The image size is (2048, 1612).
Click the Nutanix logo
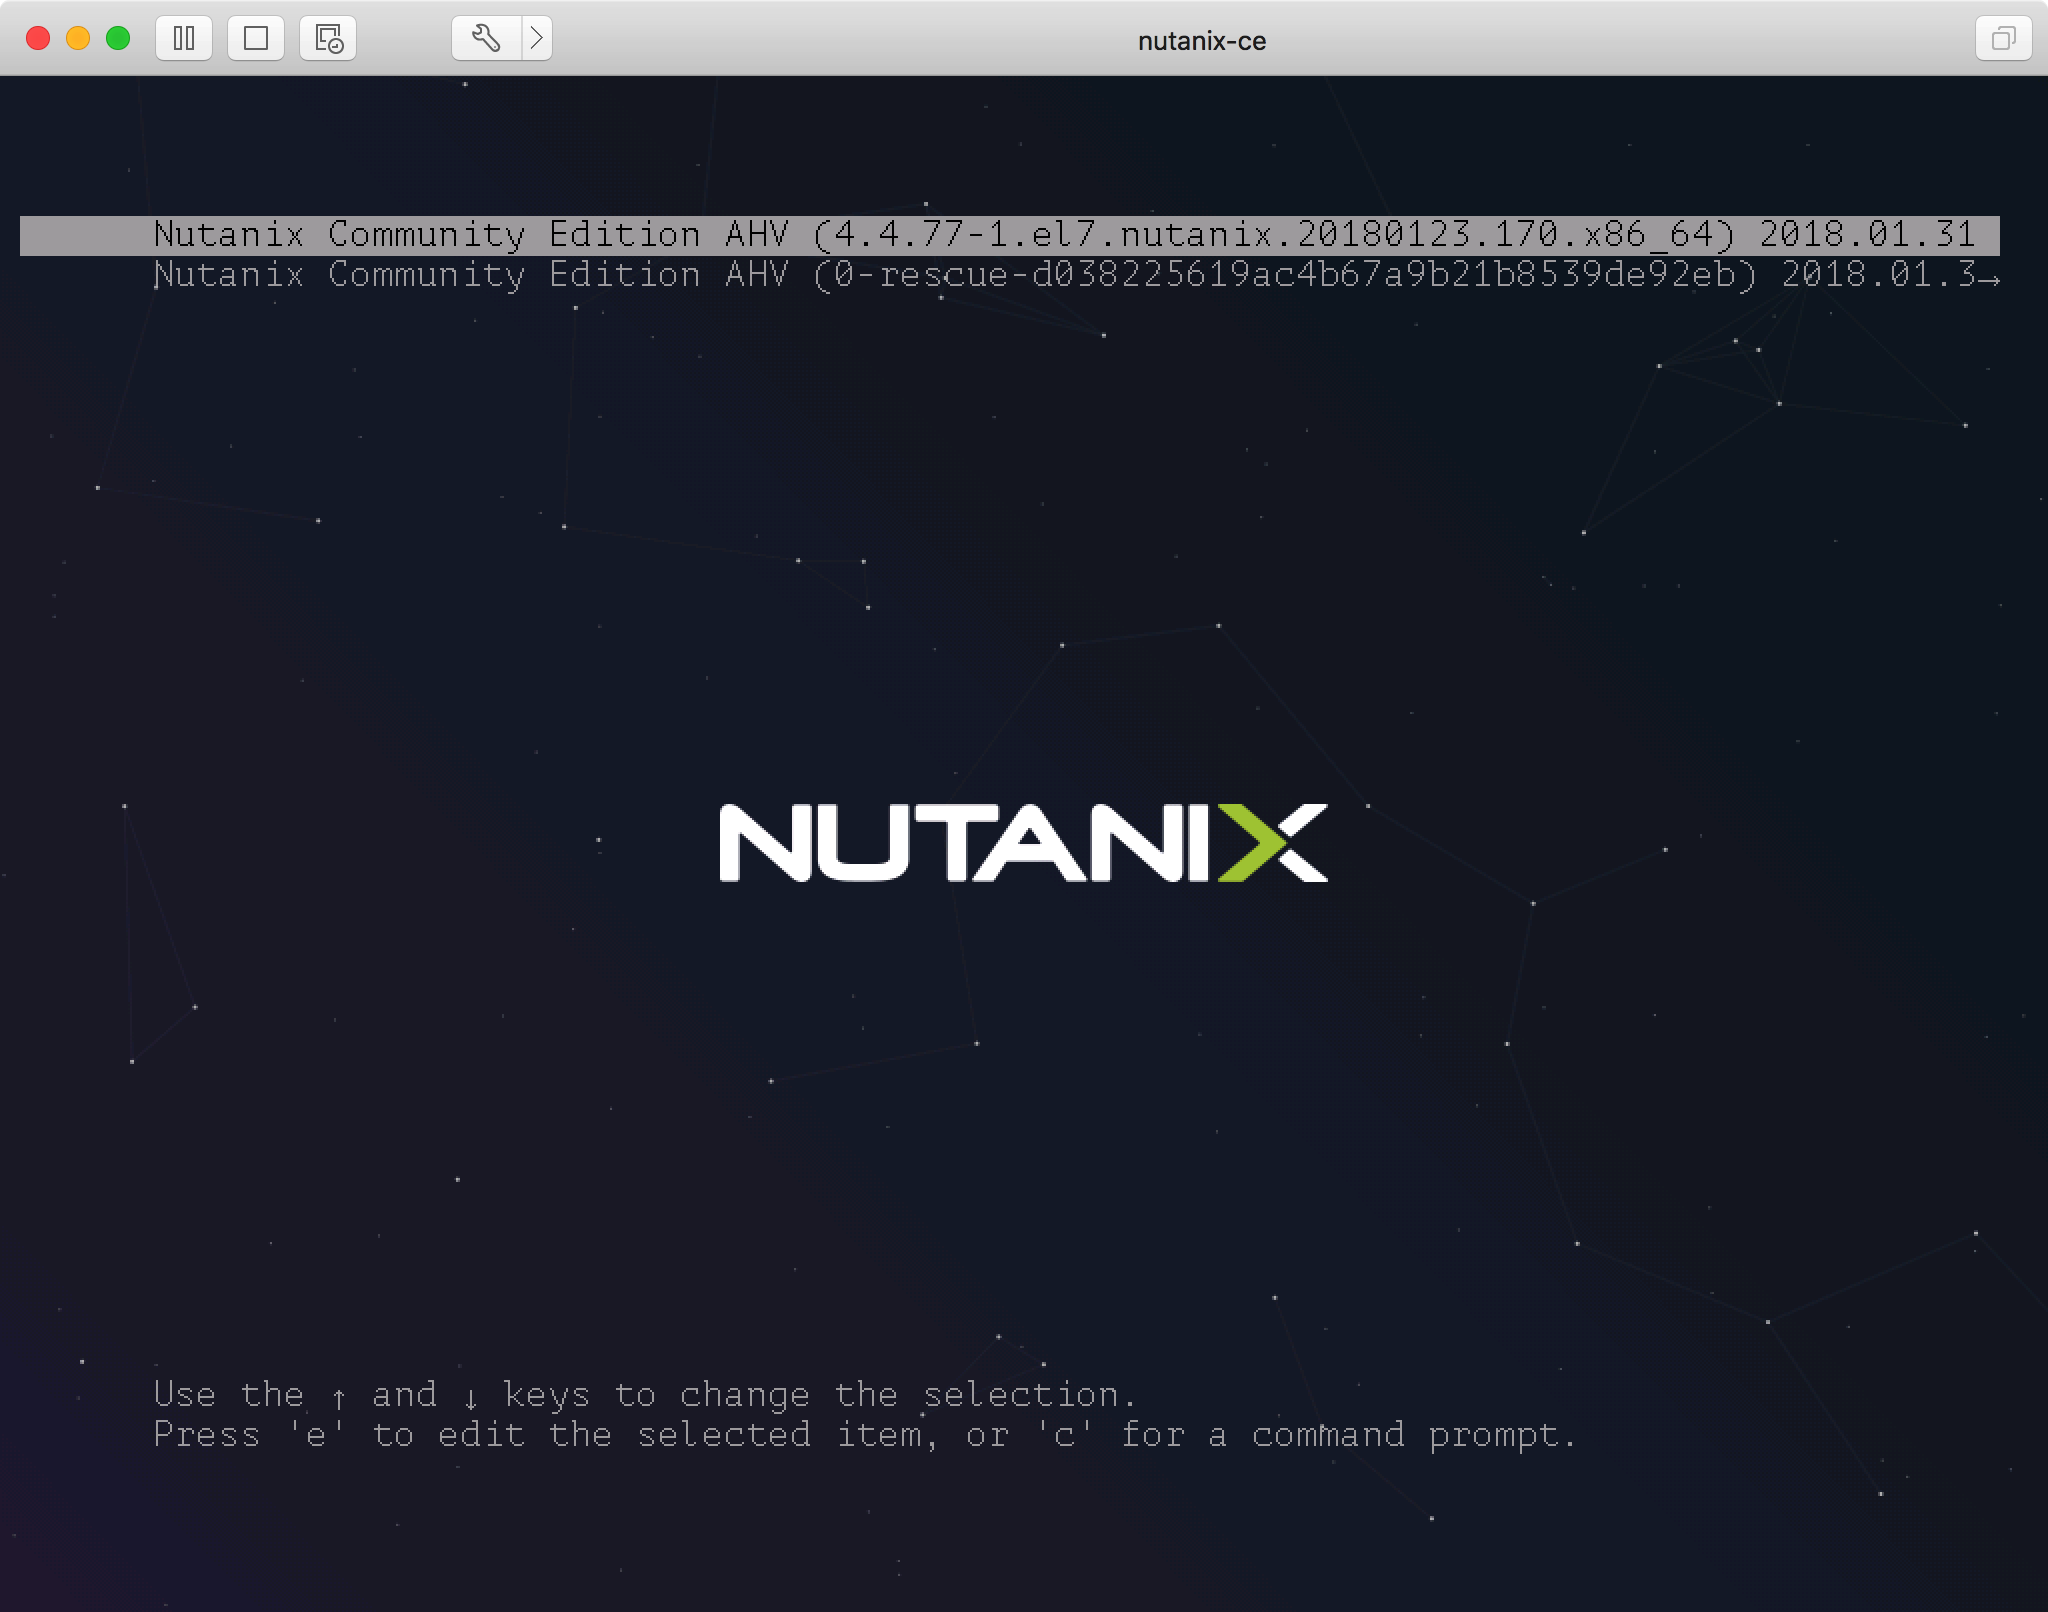pyautogui.click(x=1022, y=843)
